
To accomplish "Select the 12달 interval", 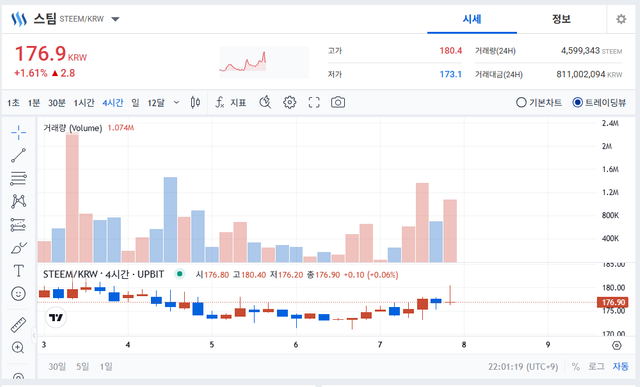I will click(156, 102).
